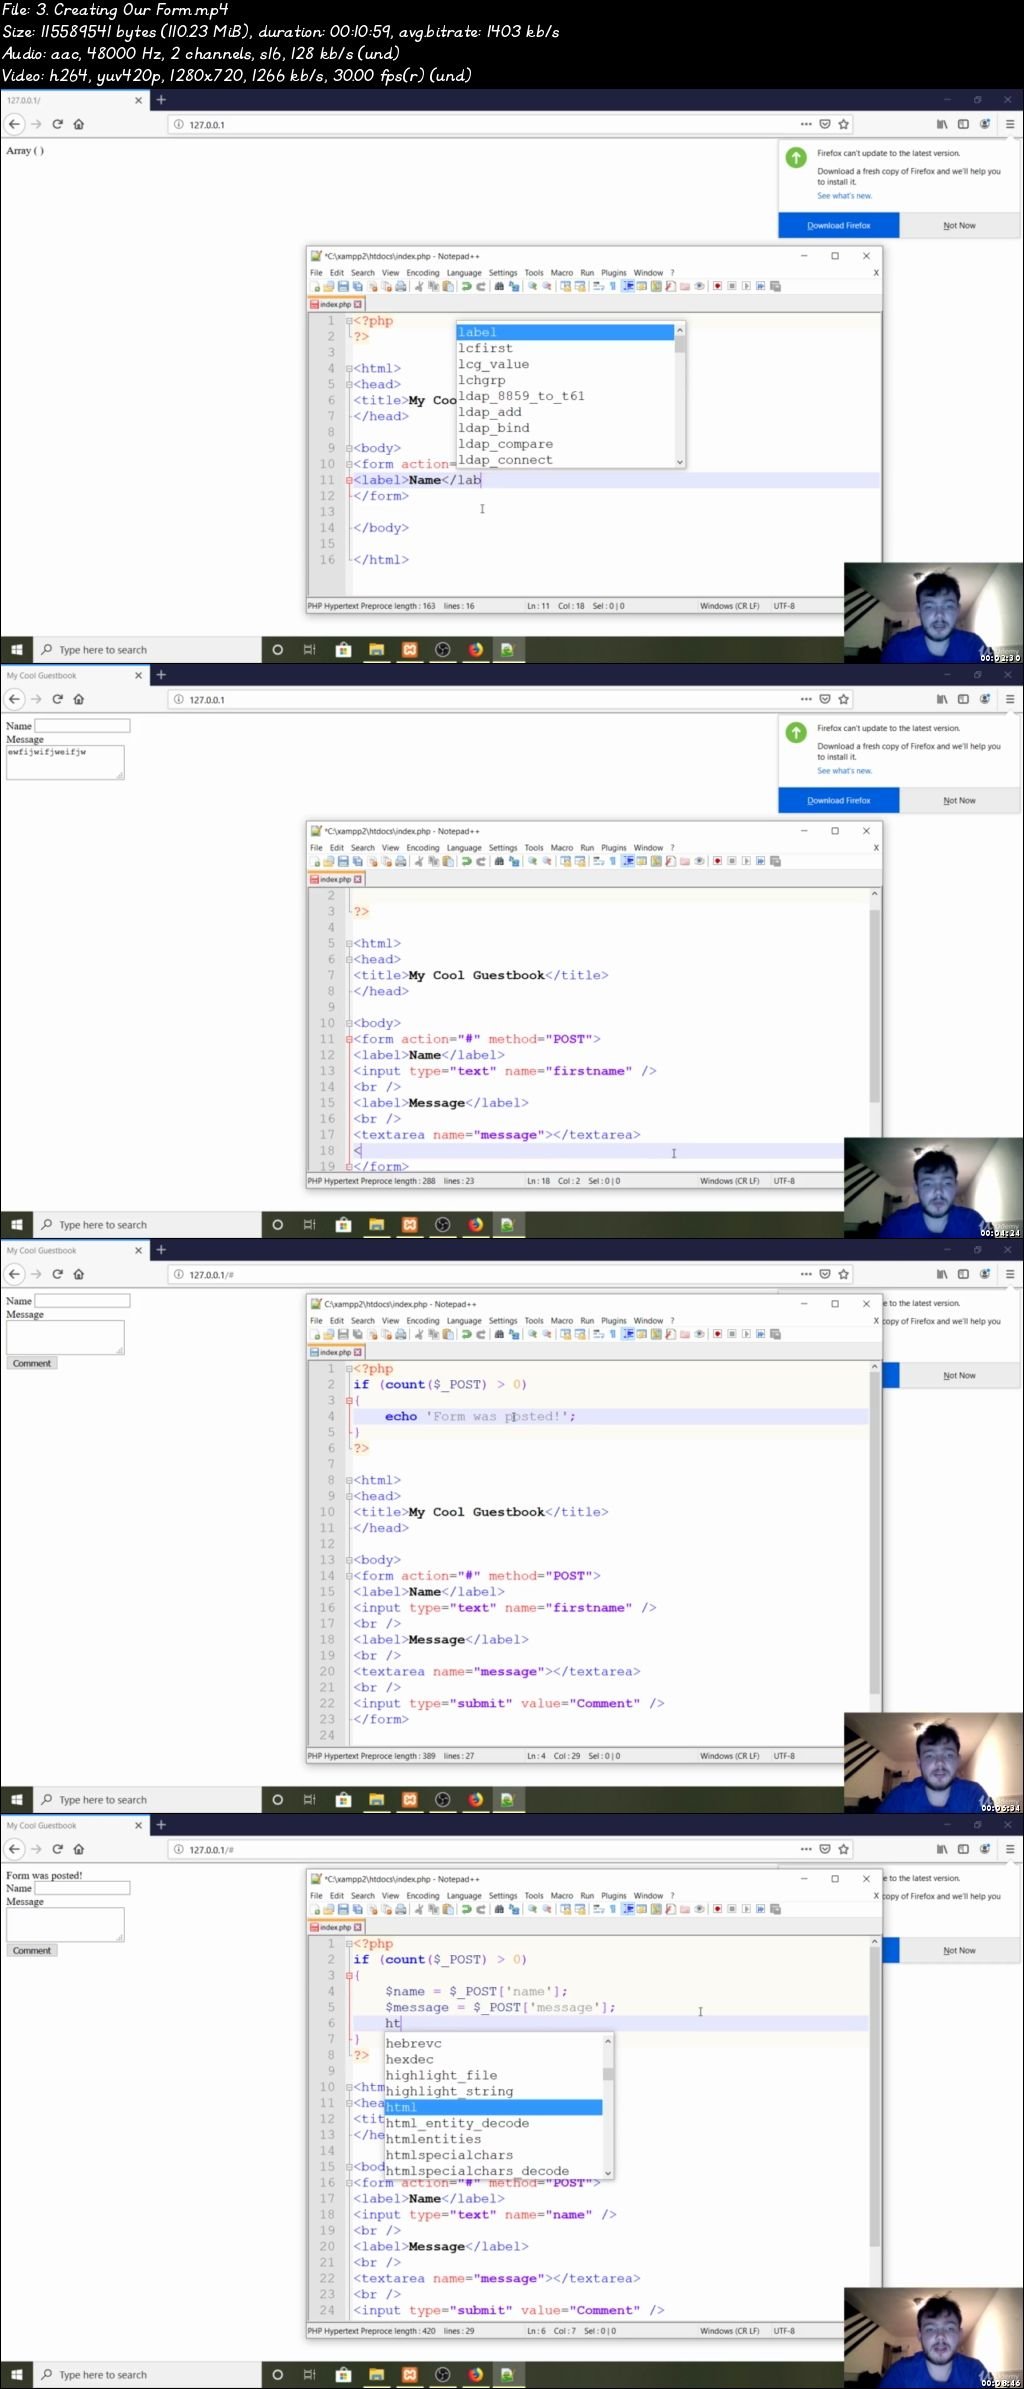Select 'htmlentities' in the autocomplete popup

(493, 2139)
